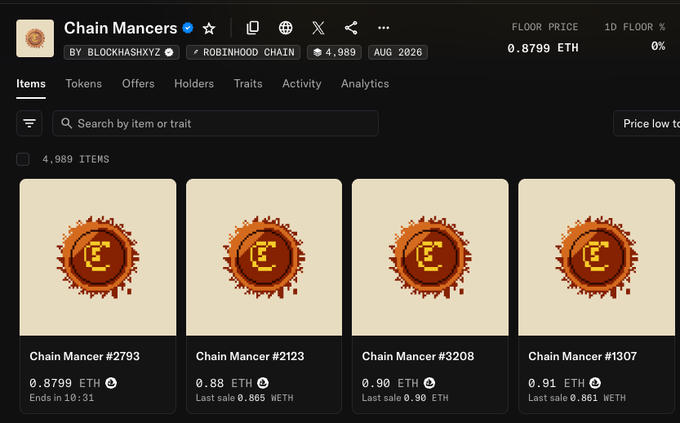This screenshot has width=680, height=423.
Task: Click the ROBINHOOD CHAIN badge
Action: pyautogui.click(x=243, y=52)
